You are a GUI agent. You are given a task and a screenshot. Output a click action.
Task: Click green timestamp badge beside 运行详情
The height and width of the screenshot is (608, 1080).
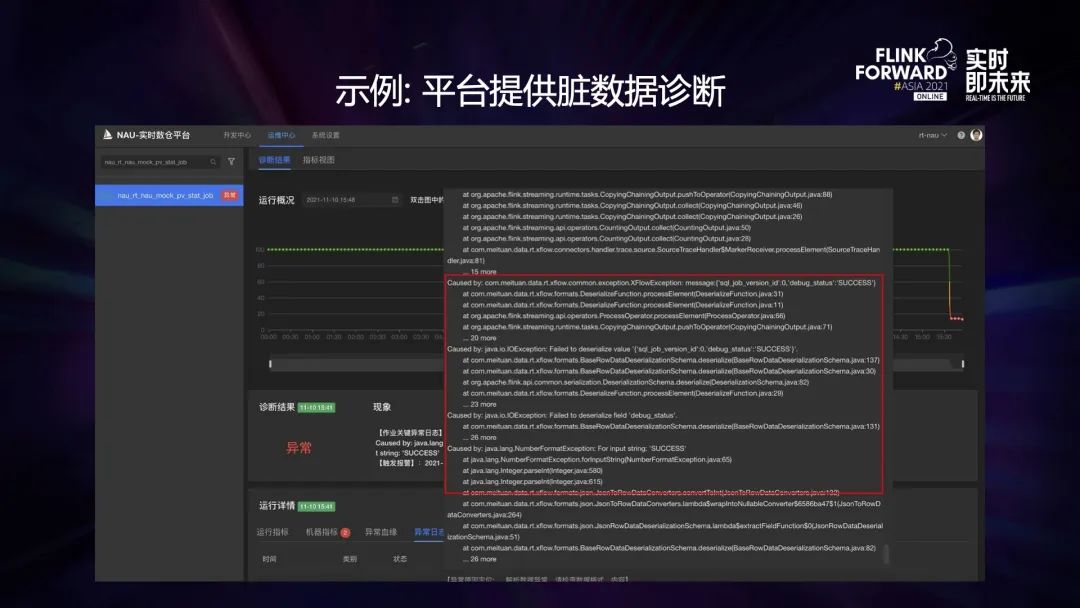317,506
